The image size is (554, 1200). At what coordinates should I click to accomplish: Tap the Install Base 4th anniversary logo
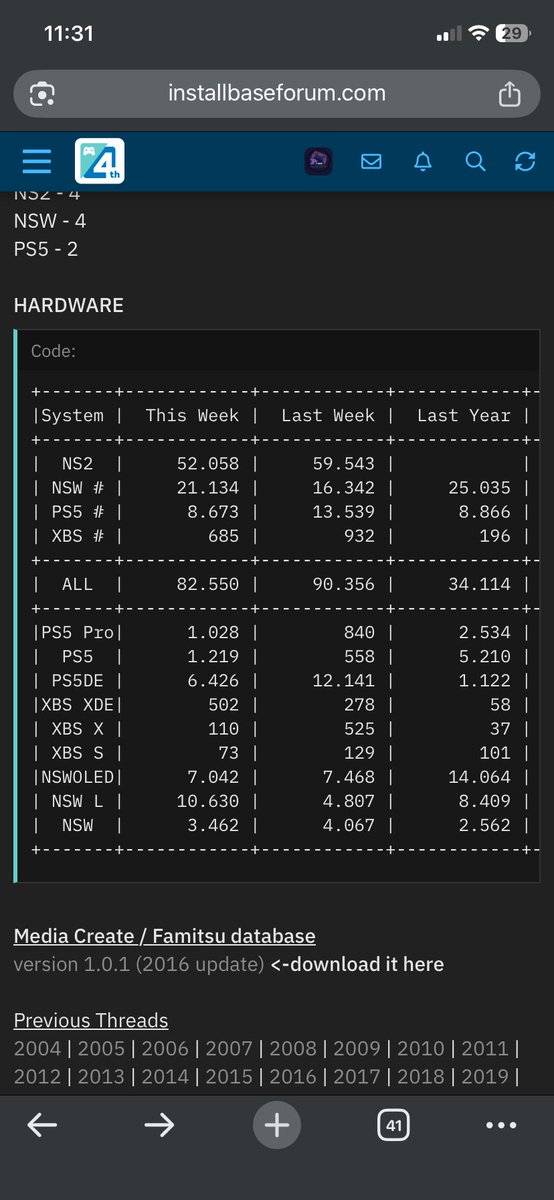tap(100, 161)
